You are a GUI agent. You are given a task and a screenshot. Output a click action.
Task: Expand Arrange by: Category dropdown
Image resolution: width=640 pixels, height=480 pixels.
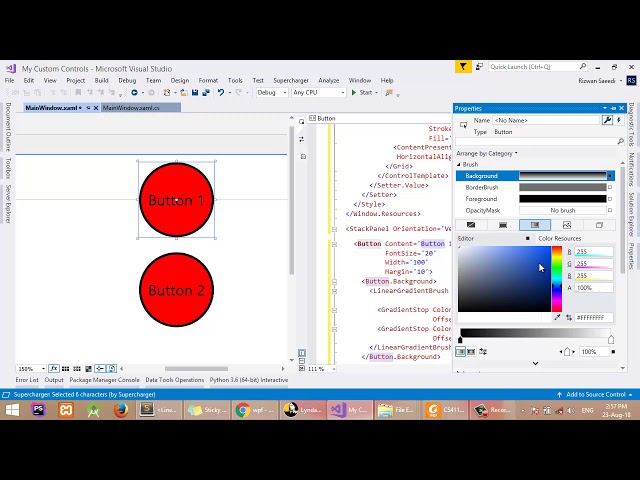tap(487, 153)
